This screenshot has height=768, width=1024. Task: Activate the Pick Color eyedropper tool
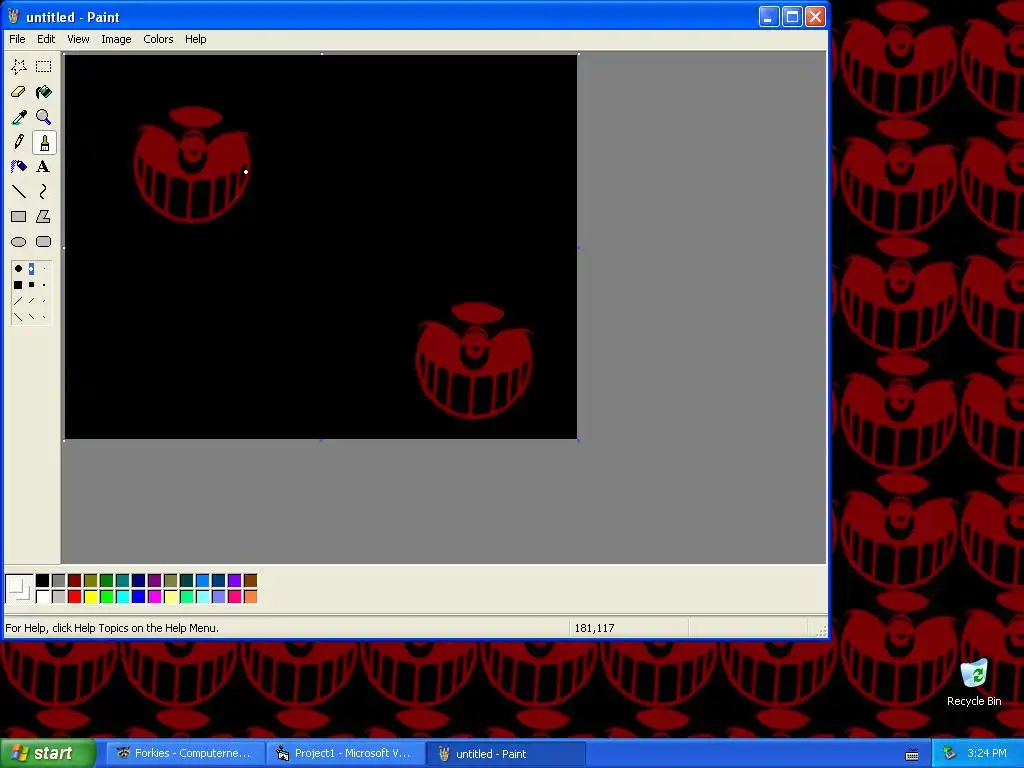[x=18, y=117]
